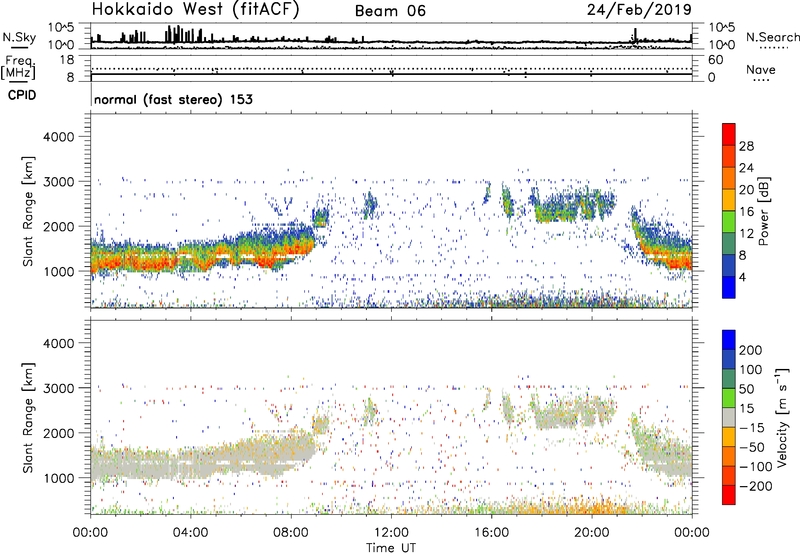Click the "Nave" legend label

(x=761, y=69)
